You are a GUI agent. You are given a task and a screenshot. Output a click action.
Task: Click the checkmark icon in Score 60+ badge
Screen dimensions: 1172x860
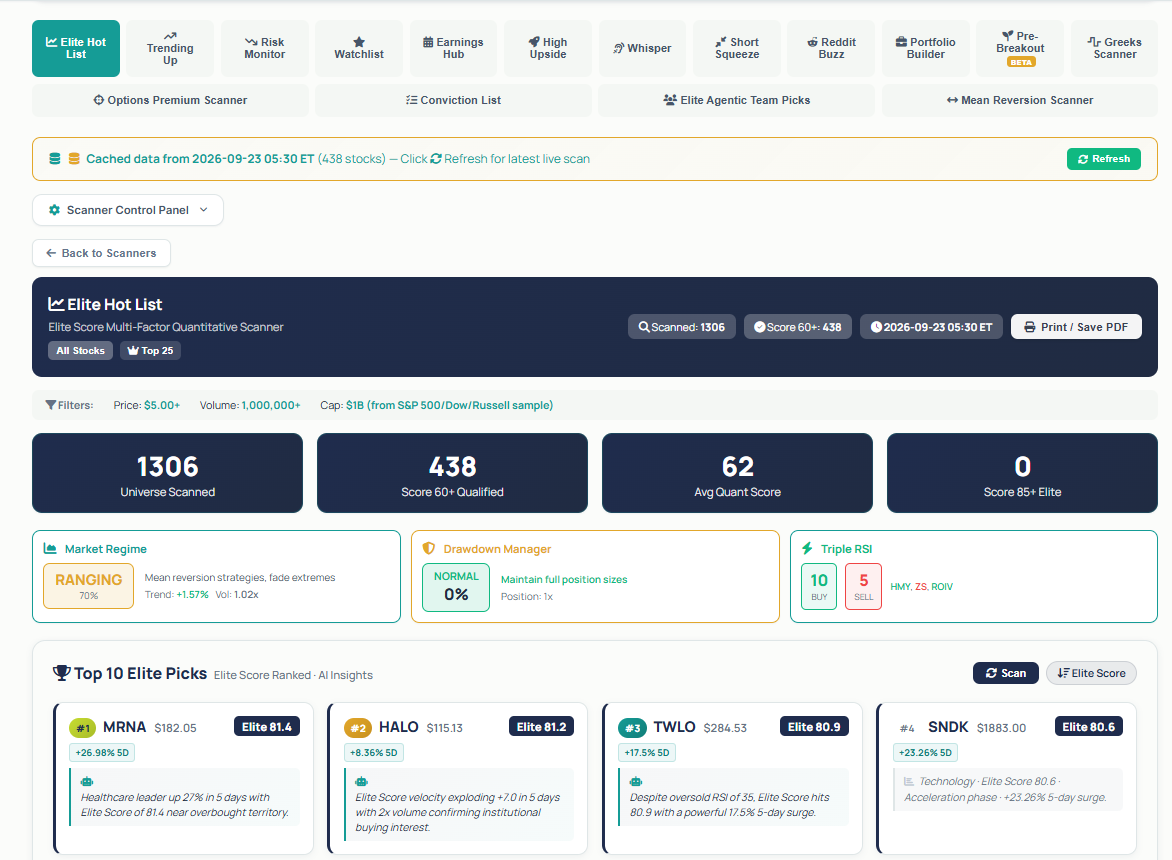(x=759, y=327)
